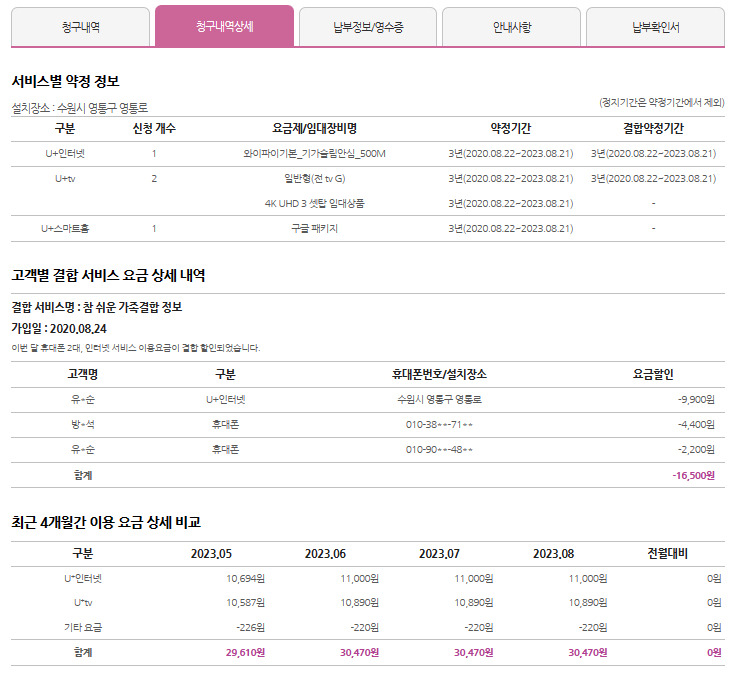The height and width of the screenshot is (677, 734).
Task: Open the 납부확인서 tab
Action: pyautogui.click(x=655, y=27)
